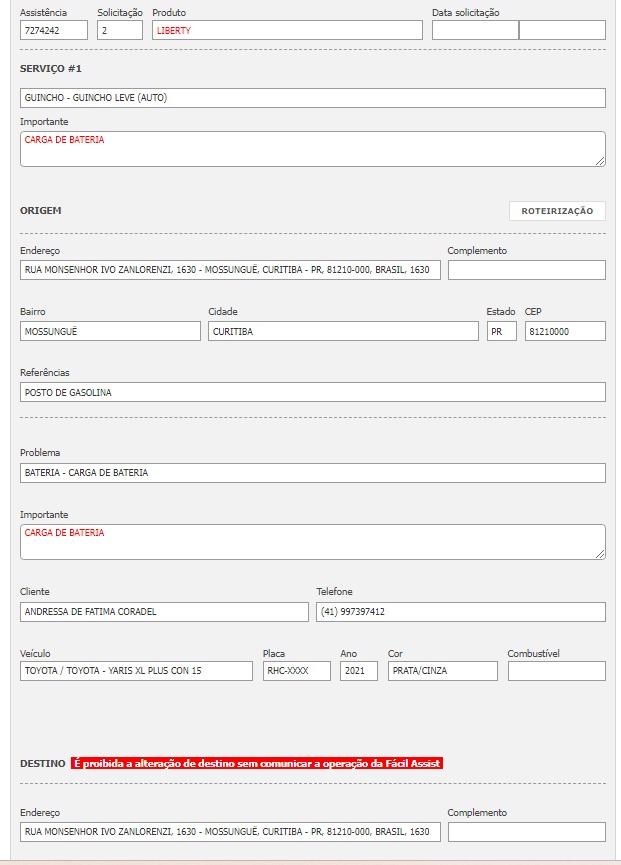Grab the resize handle of the Serviço Importante box
The image size is (621, 865).
[601, 161]
